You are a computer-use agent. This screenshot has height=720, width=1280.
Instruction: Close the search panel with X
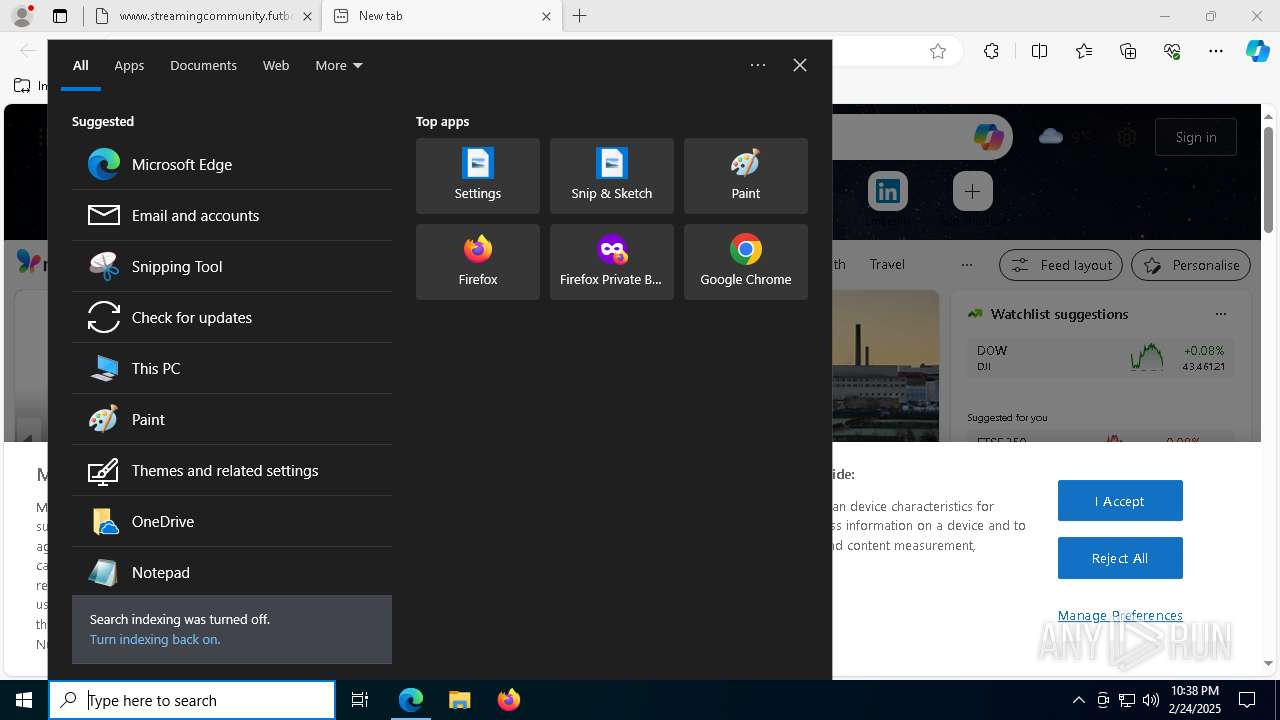pyautogui.click(x=800, y=65)
